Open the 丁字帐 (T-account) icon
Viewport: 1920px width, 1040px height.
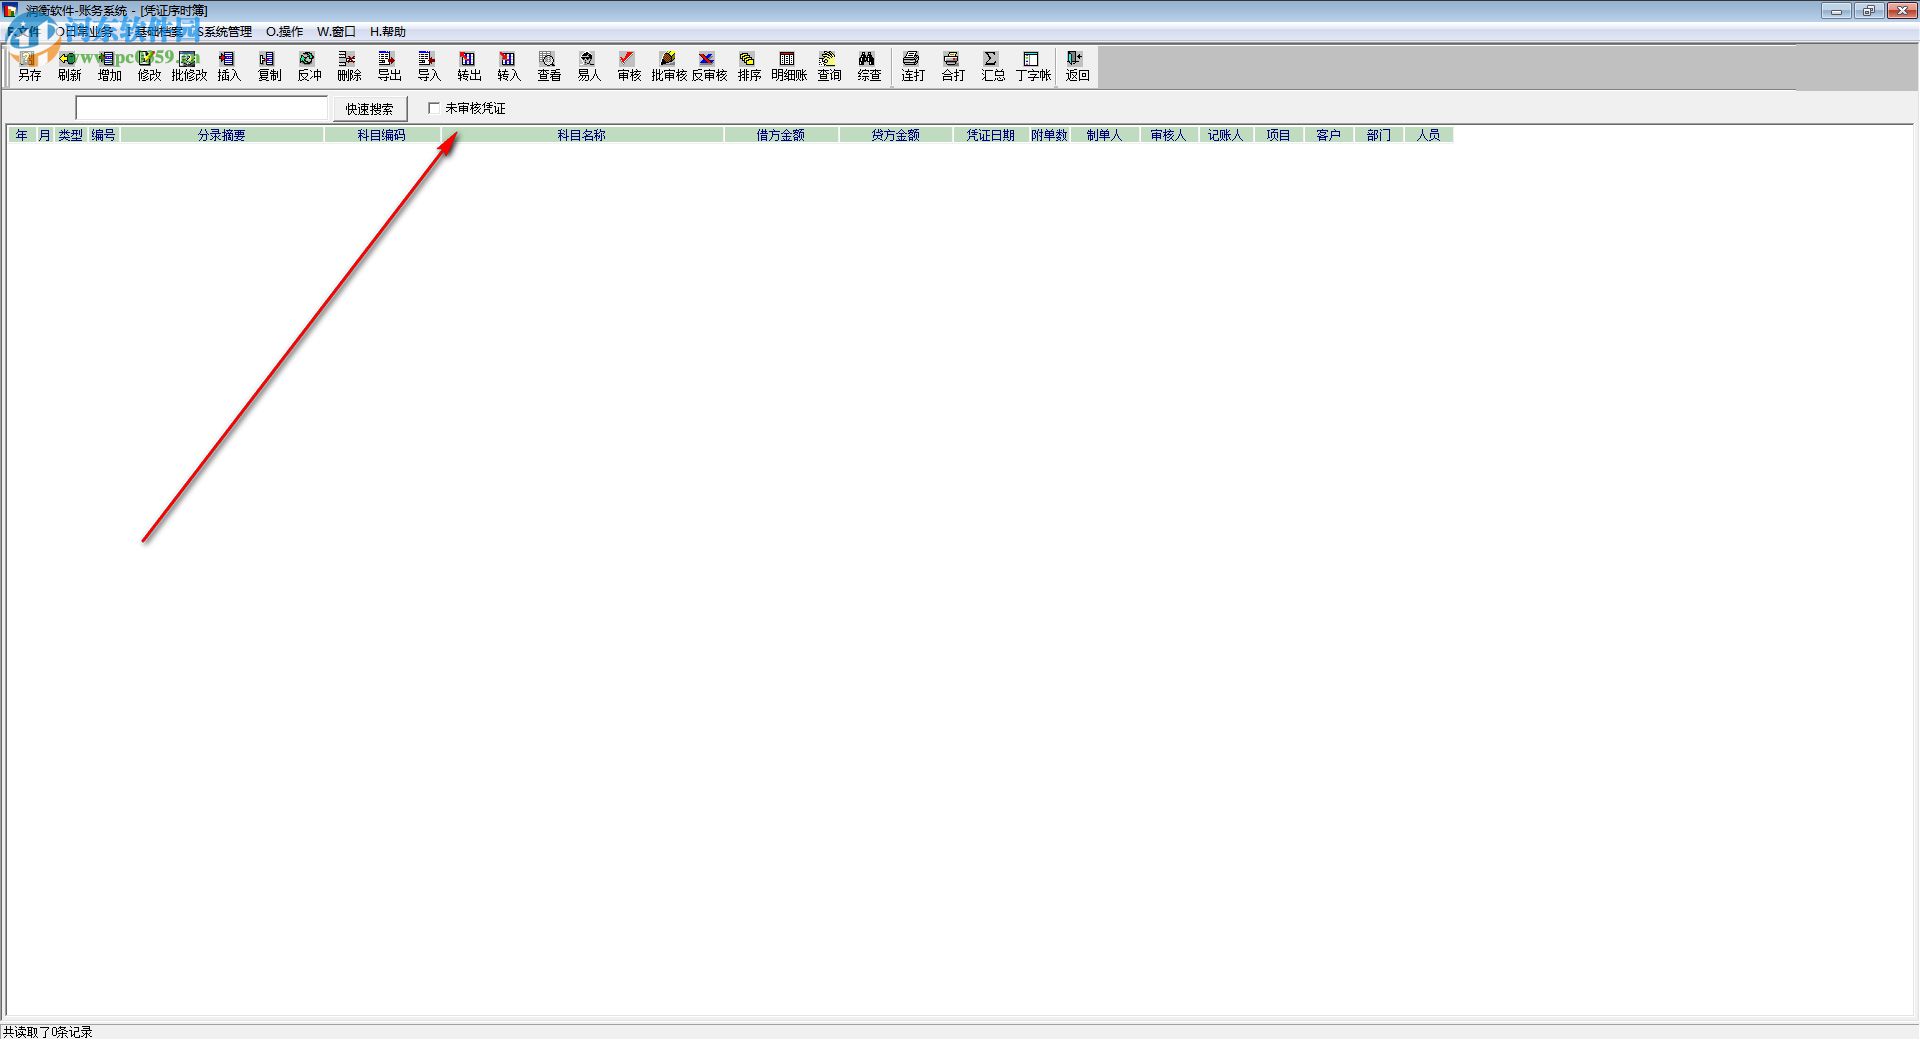point(1033,66)
